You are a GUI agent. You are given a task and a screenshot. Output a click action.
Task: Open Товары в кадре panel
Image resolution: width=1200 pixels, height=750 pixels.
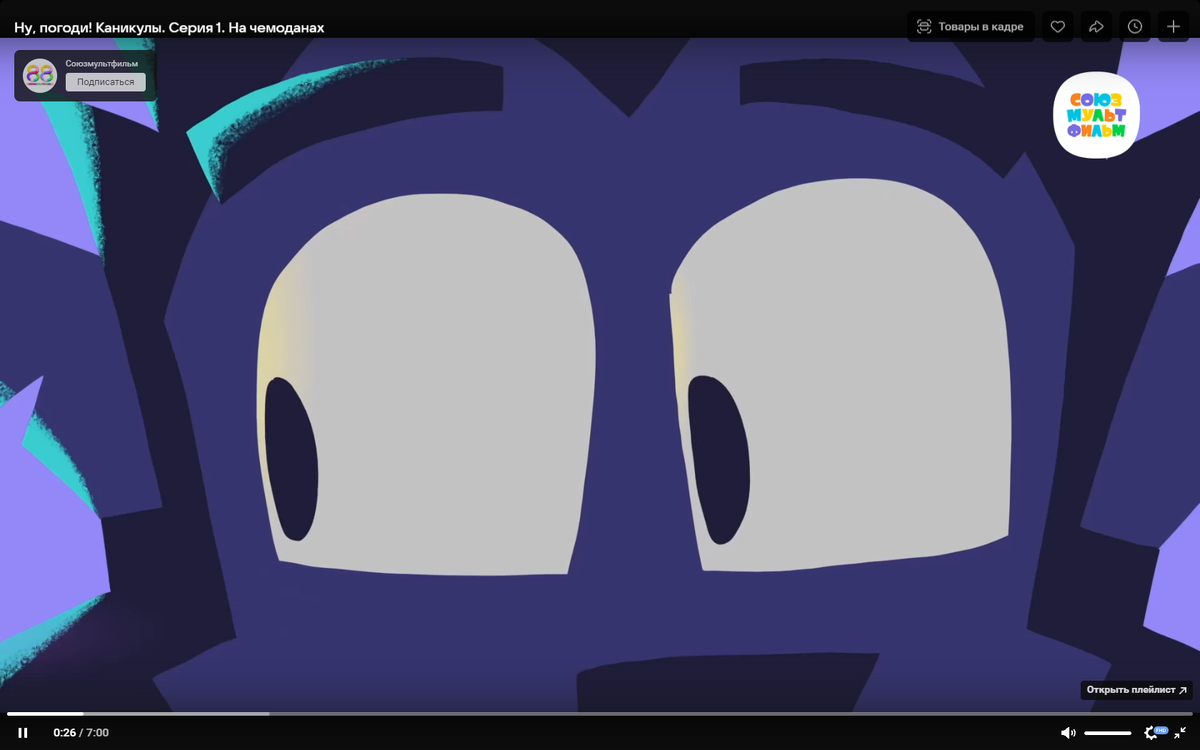coord(971,27)
